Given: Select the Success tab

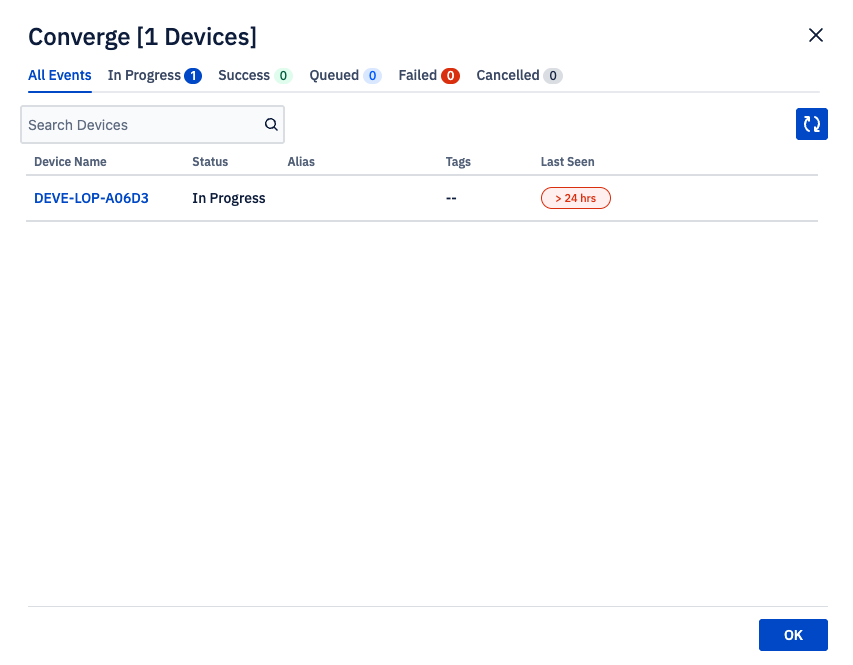Looking at the screenshot, I should point(254,76).
